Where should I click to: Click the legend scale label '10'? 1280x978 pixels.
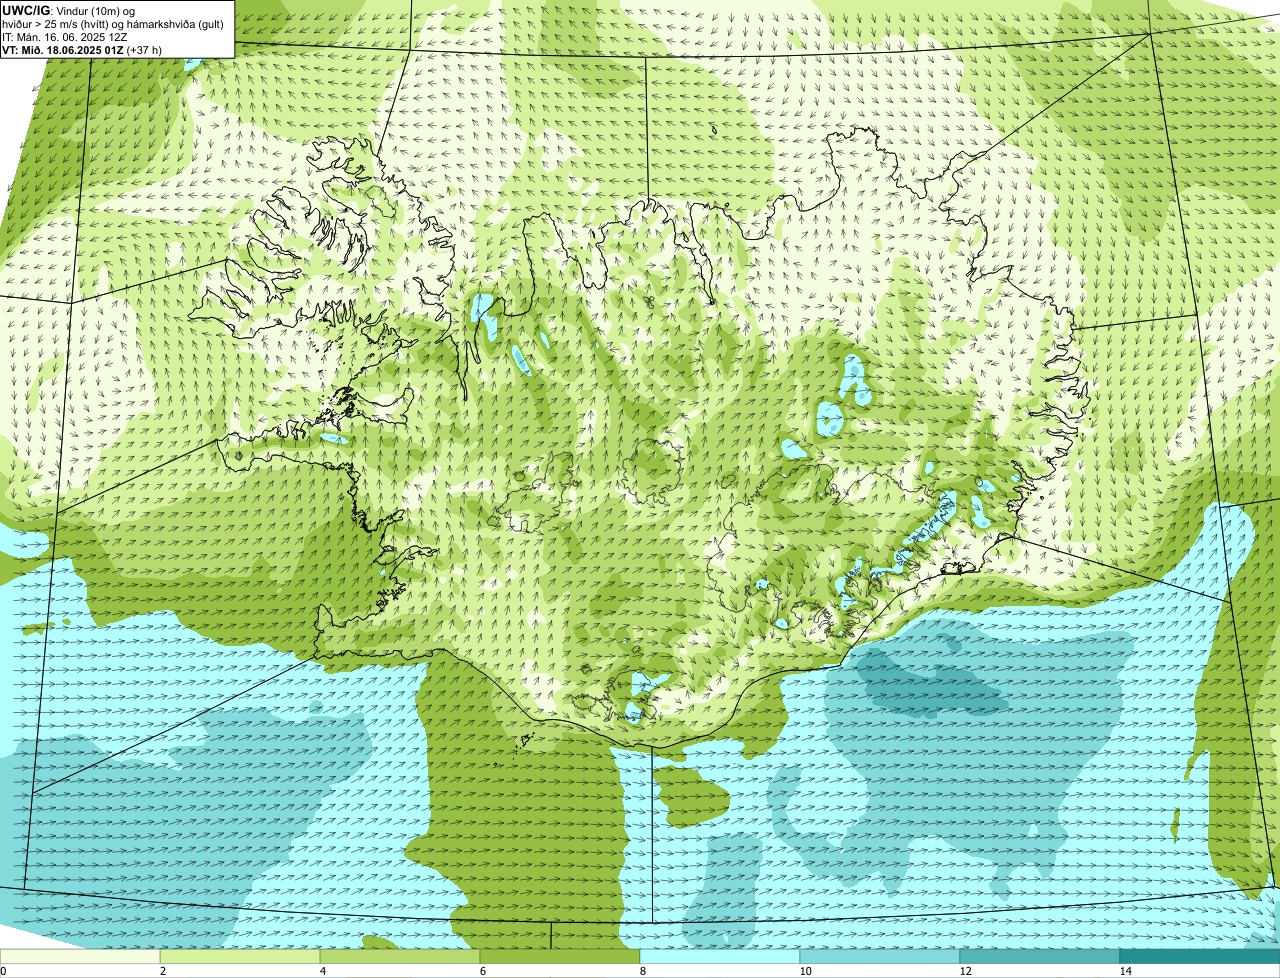(x=805, y=971)
